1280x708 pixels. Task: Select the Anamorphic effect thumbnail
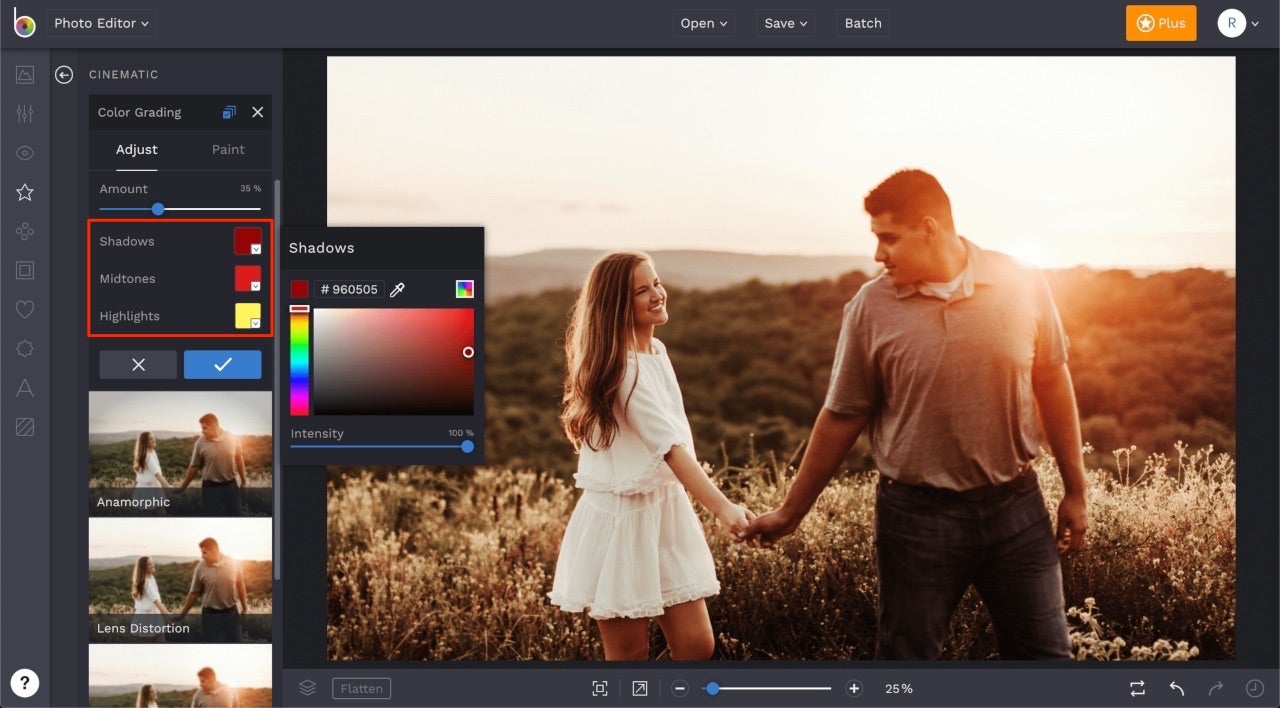[180, 450]
